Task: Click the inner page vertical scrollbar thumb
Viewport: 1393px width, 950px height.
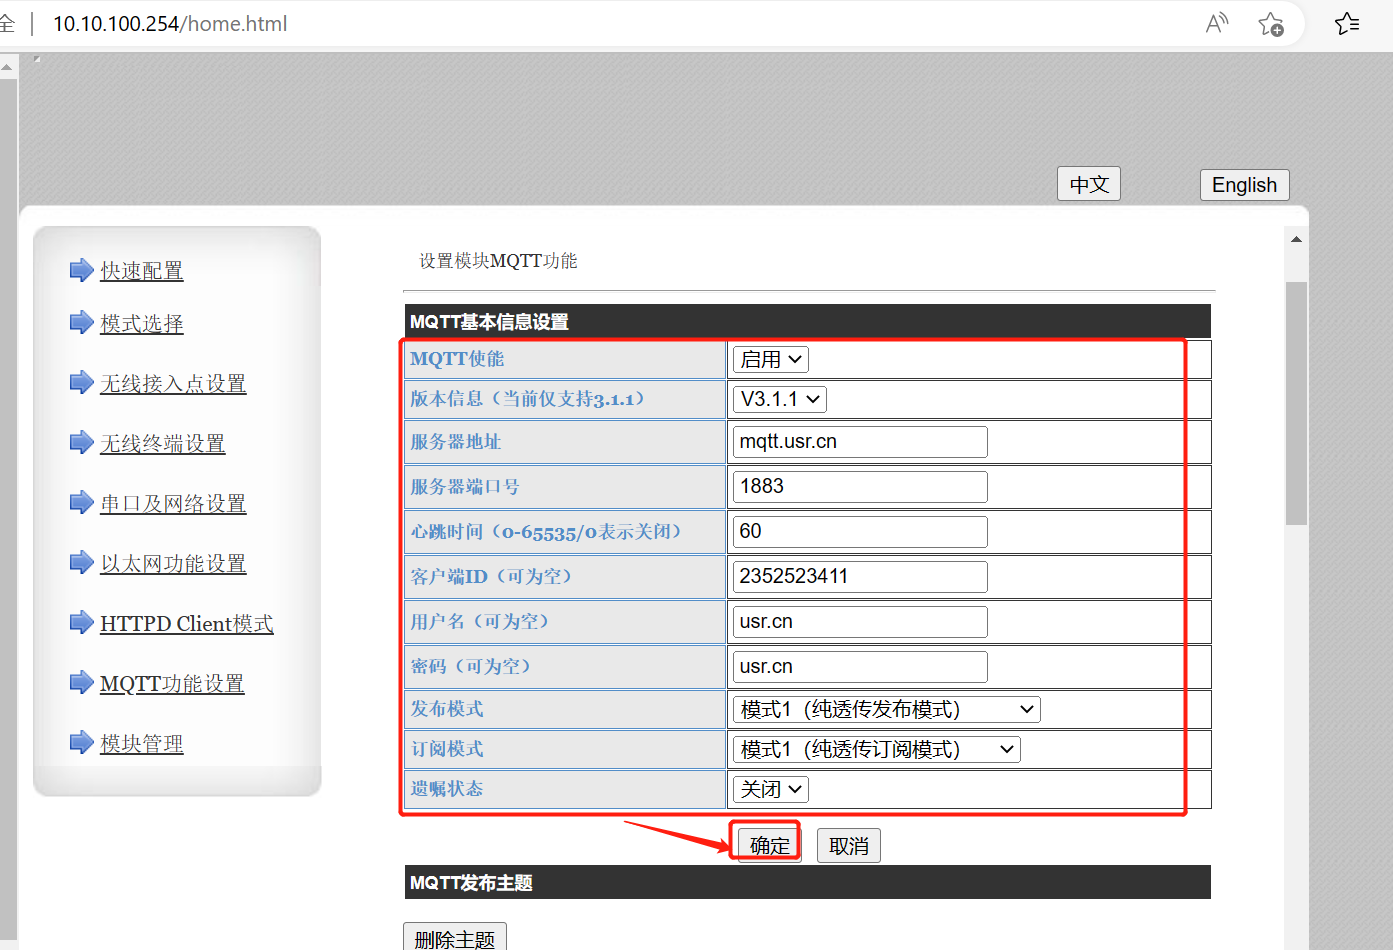Action: 1296,402
